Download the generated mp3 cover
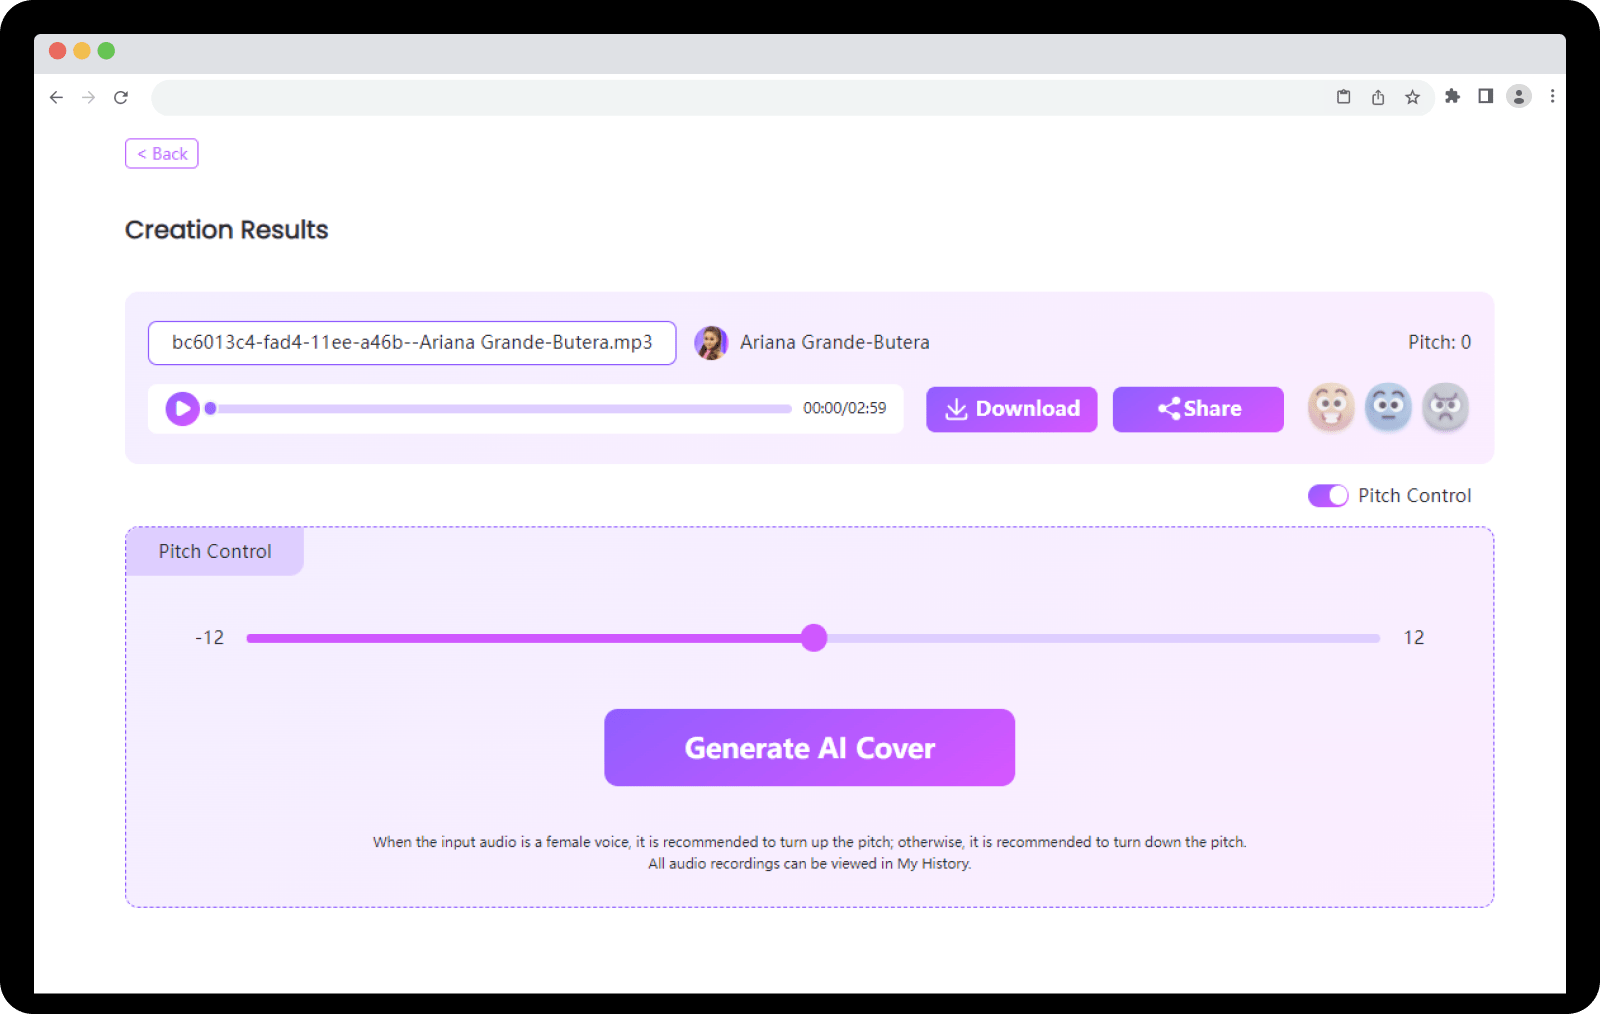The image size is (1600, 1014). click(1012, 409)
